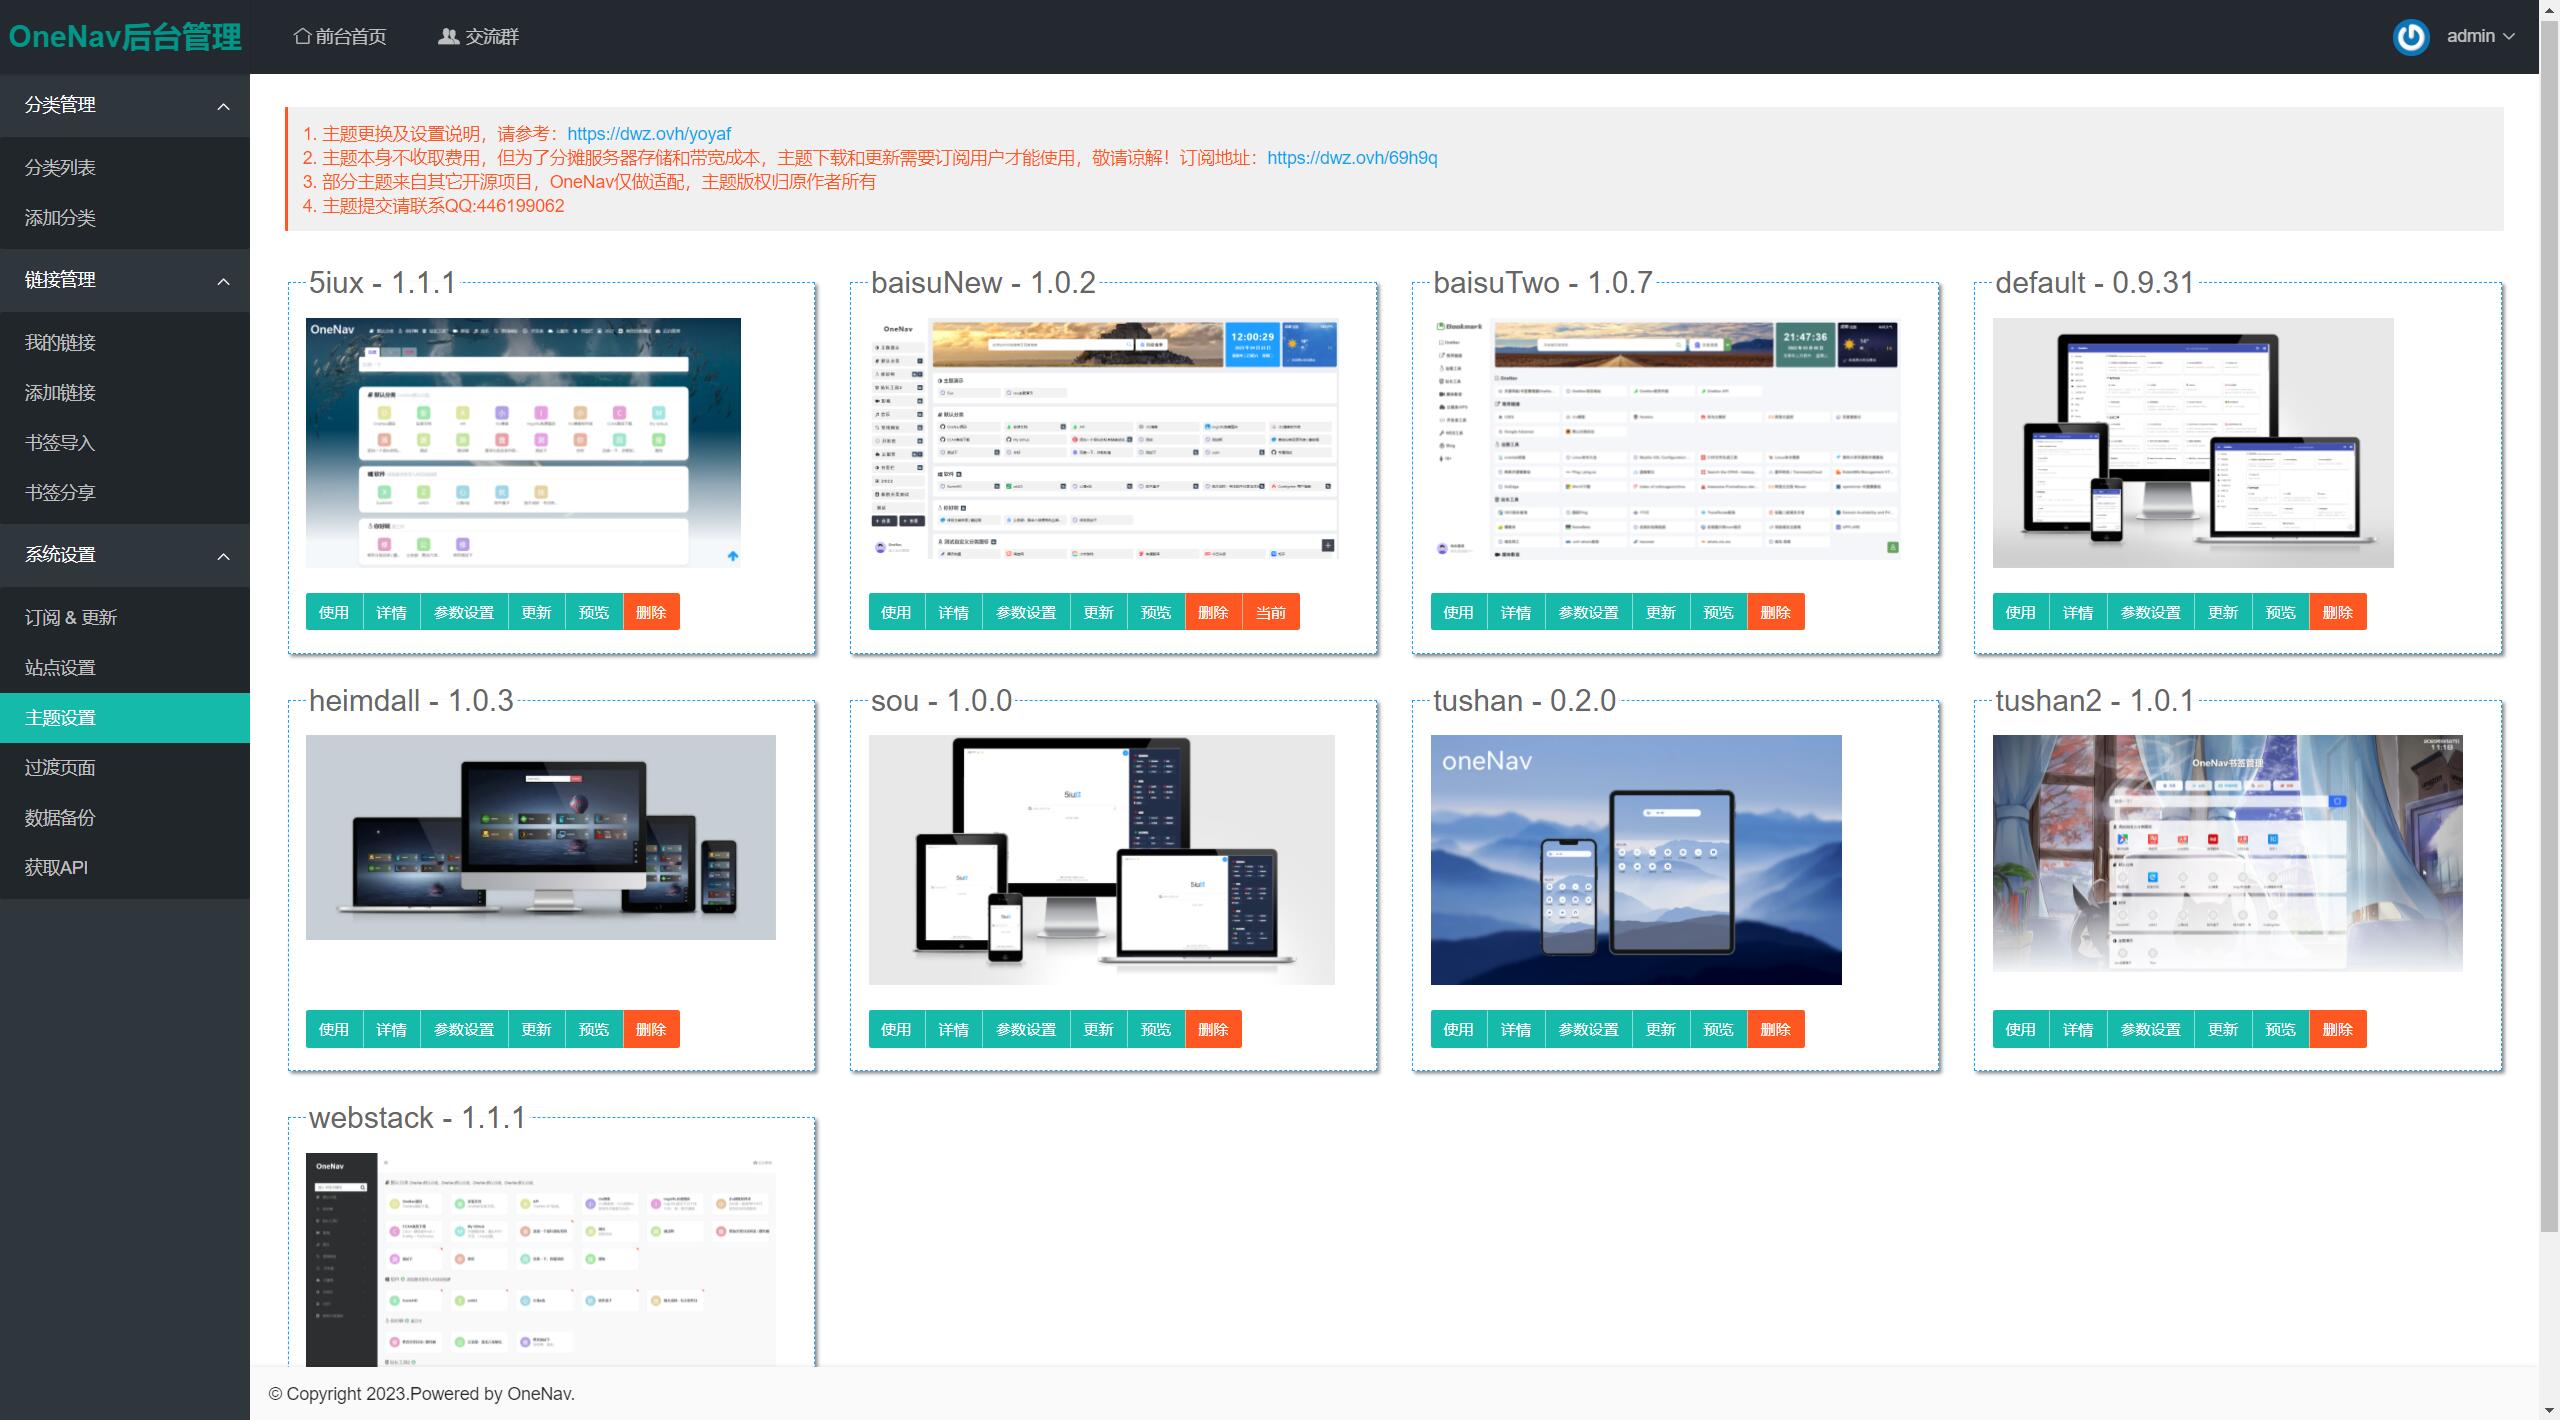The height and width of the screenshot is (1420, 2560).
Task: Preview the heimdall theme
Action: pyautogui.click(x=593, y=1029)
